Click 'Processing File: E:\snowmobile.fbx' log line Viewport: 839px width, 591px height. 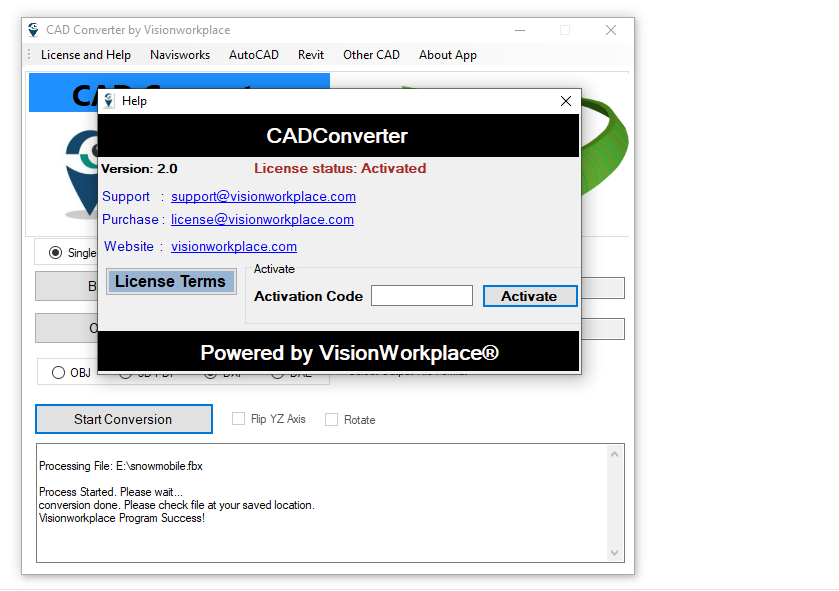click(121, 466)
